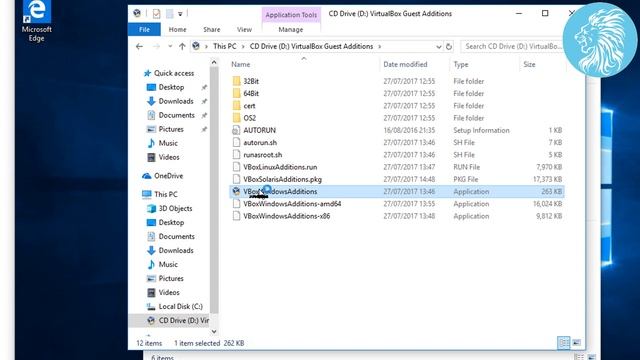Go forward with the forward arrow

(x=156, y=47)
